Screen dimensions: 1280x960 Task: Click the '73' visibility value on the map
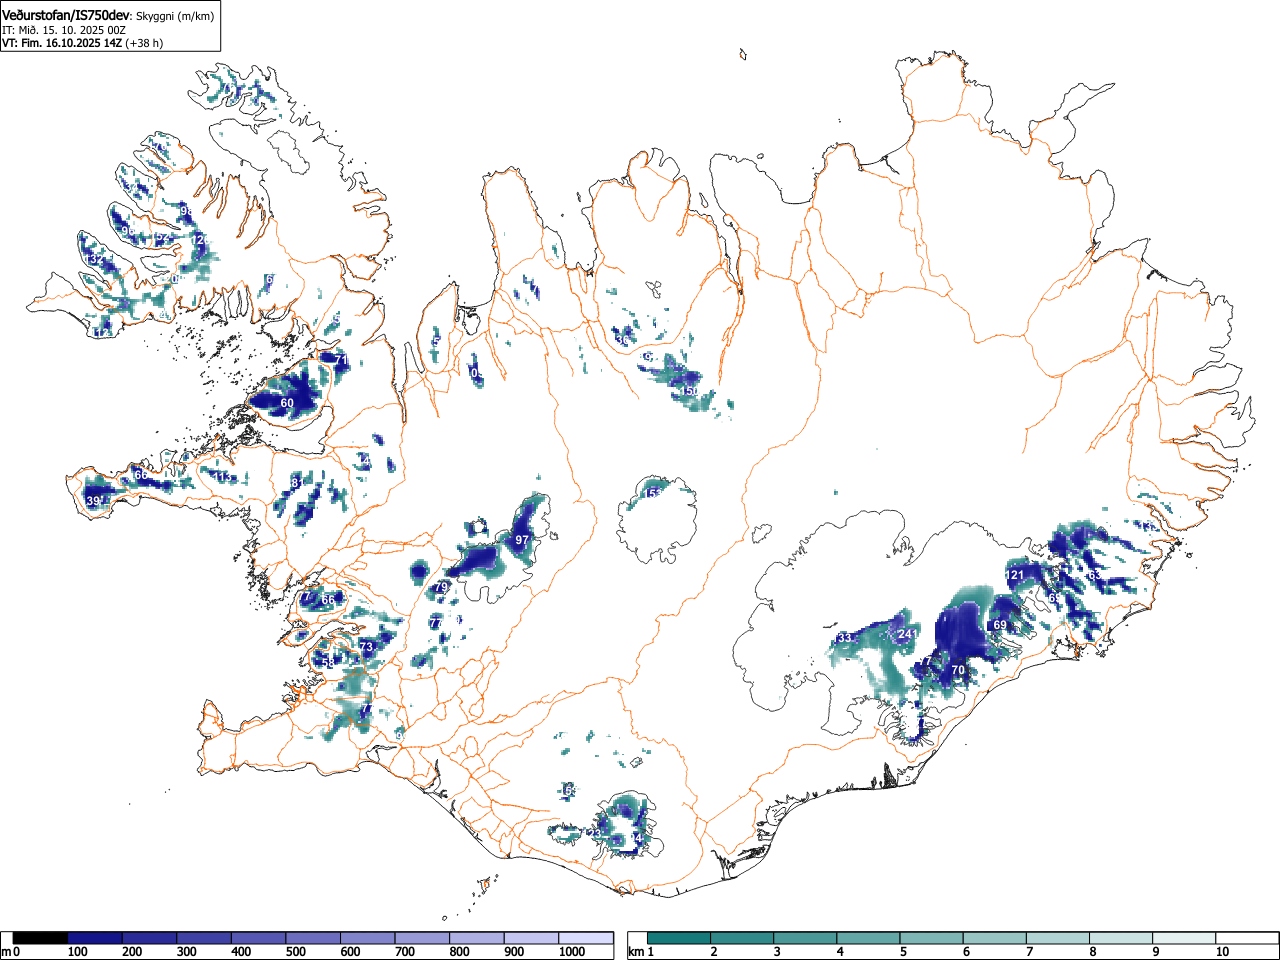coord(367,647)
